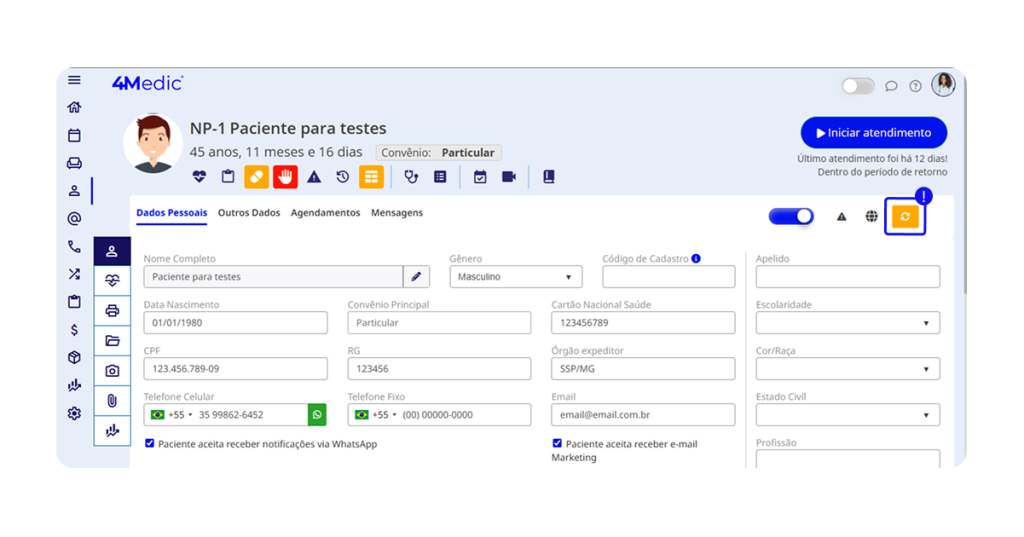Uncheck WhatsApp notifications consent checkbox
The height and width of the screenshot is (537, 1024).
click(x=150, y=443)
